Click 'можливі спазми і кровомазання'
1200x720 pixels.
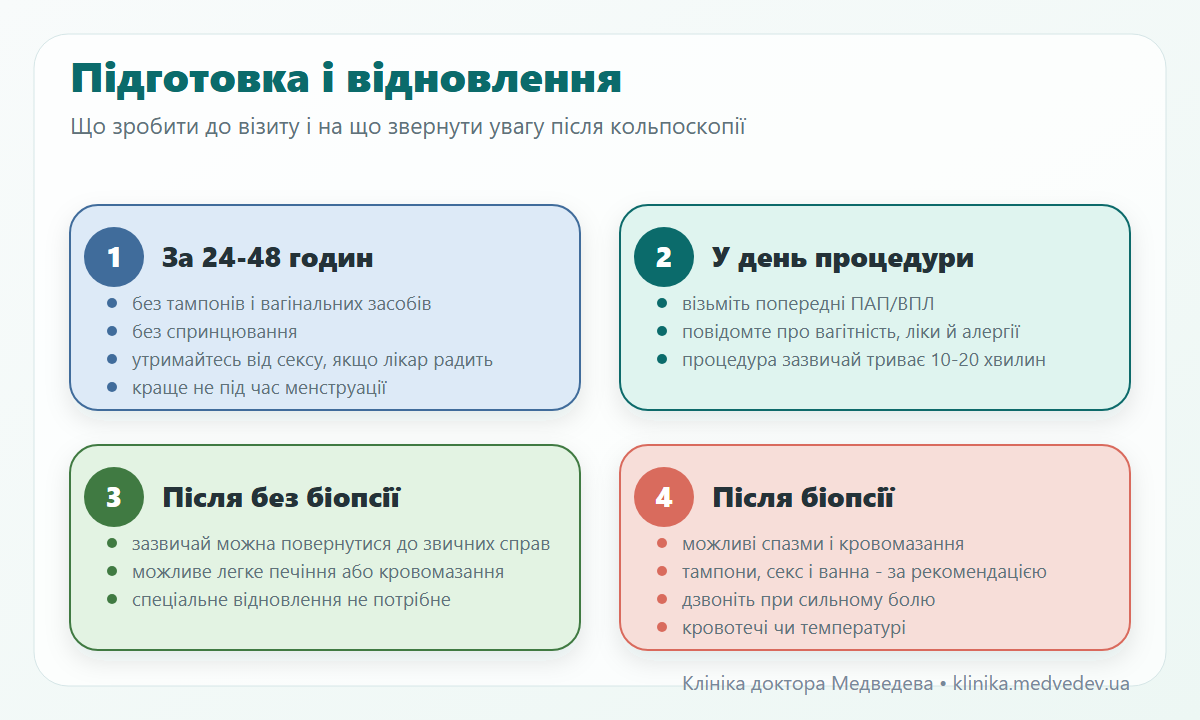(823, 544)
